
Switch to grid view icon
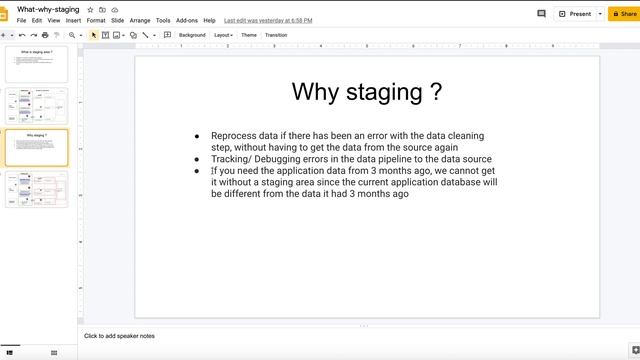[x=54, y=353]
